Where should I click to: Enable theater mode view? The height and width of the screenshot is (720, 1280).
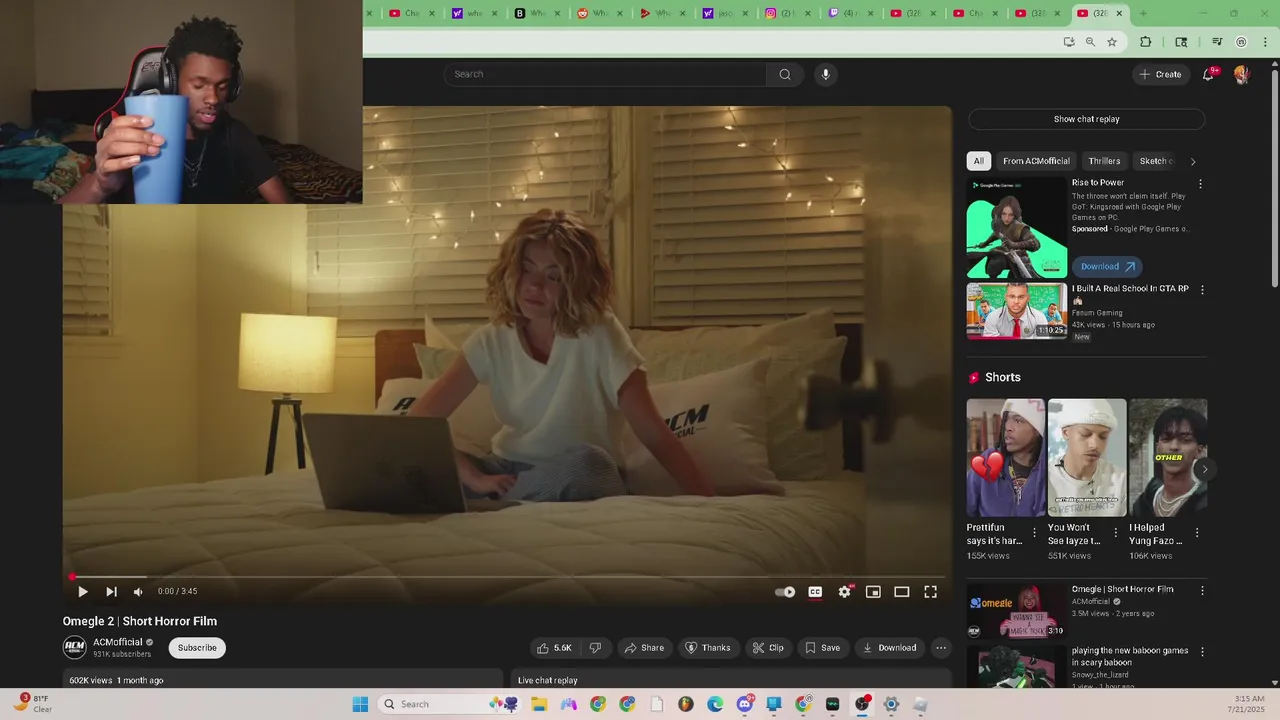coord(901,592)
